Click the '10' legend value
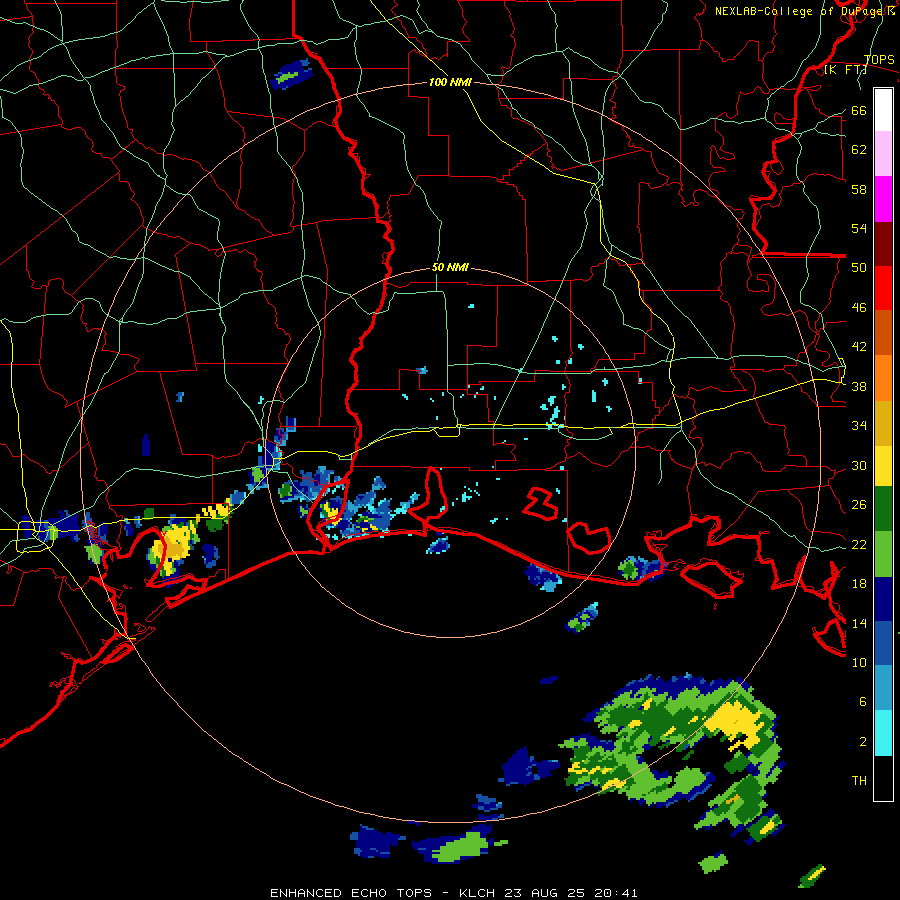The height and width of the screenshot is (900, 900). point(858,662)
